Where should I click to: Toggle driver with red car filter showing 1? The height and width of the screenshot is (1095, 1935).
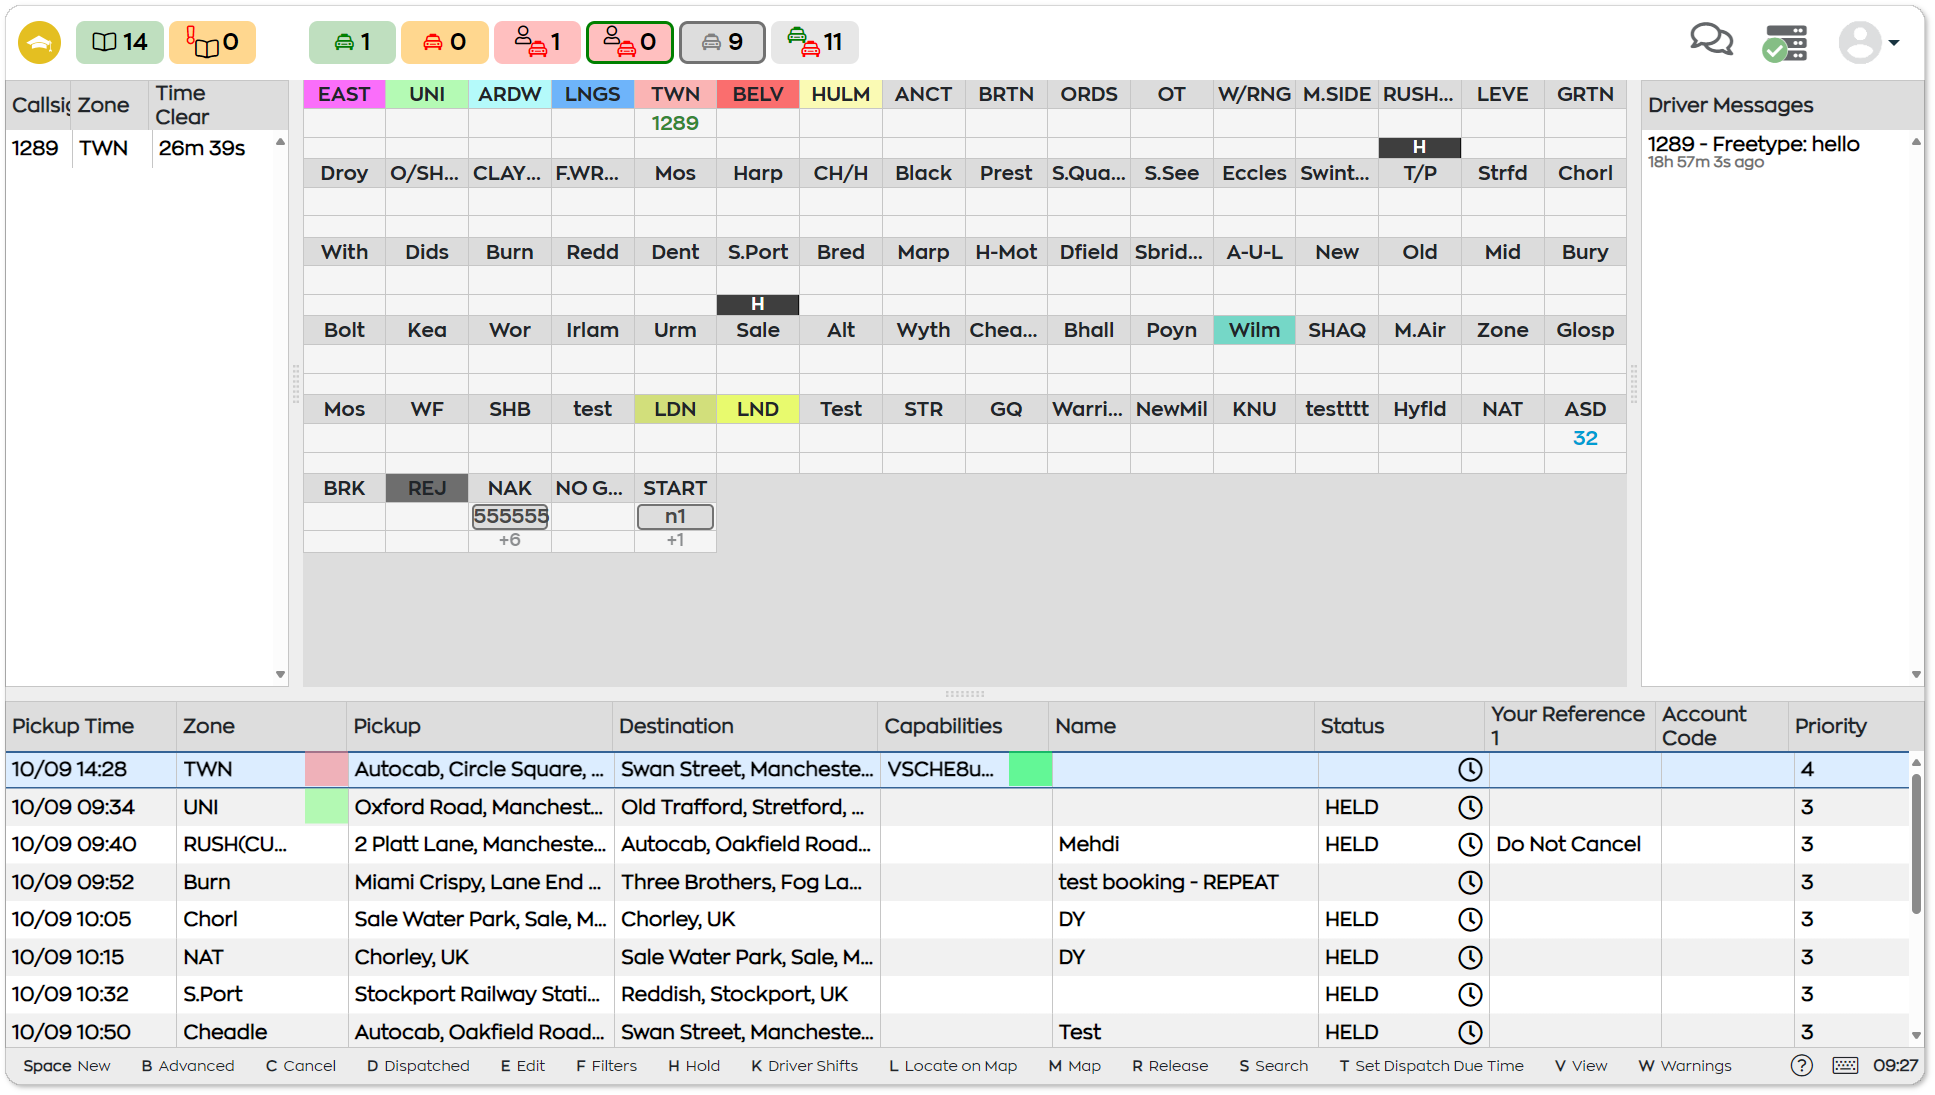click(537, 42)
